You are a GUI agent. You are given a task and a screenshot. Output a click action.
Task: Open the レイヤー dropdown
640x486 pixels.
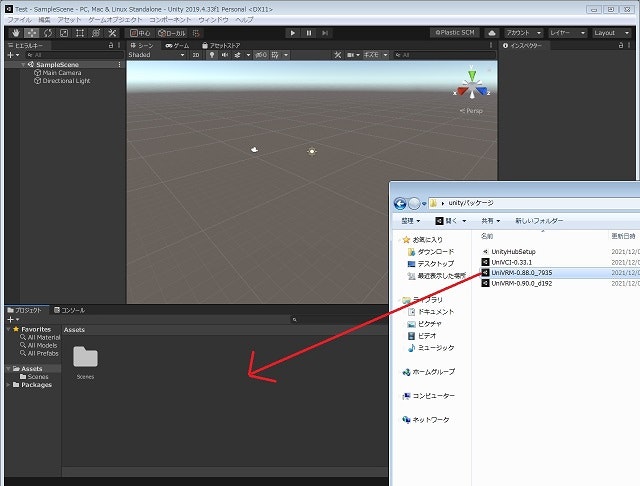[567, 33]
